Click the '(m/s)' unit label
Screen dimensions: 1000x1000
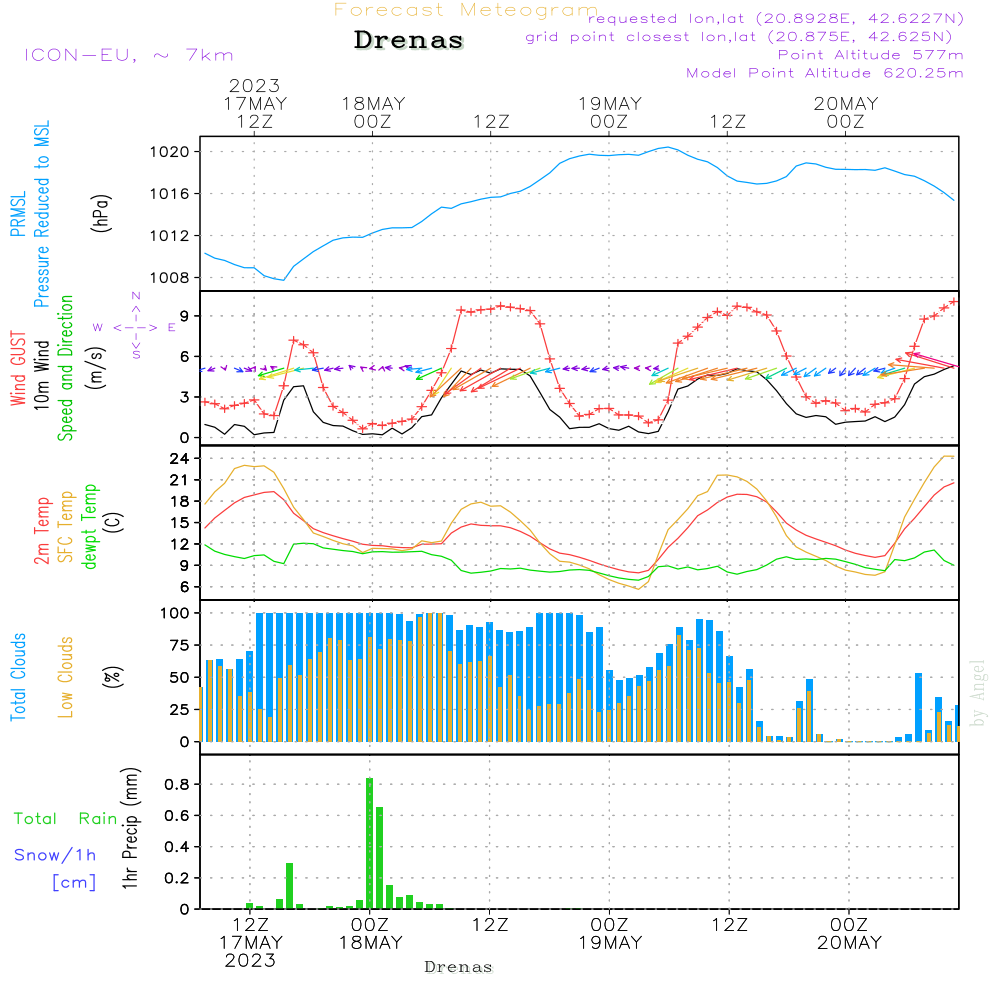click(96, 368)
